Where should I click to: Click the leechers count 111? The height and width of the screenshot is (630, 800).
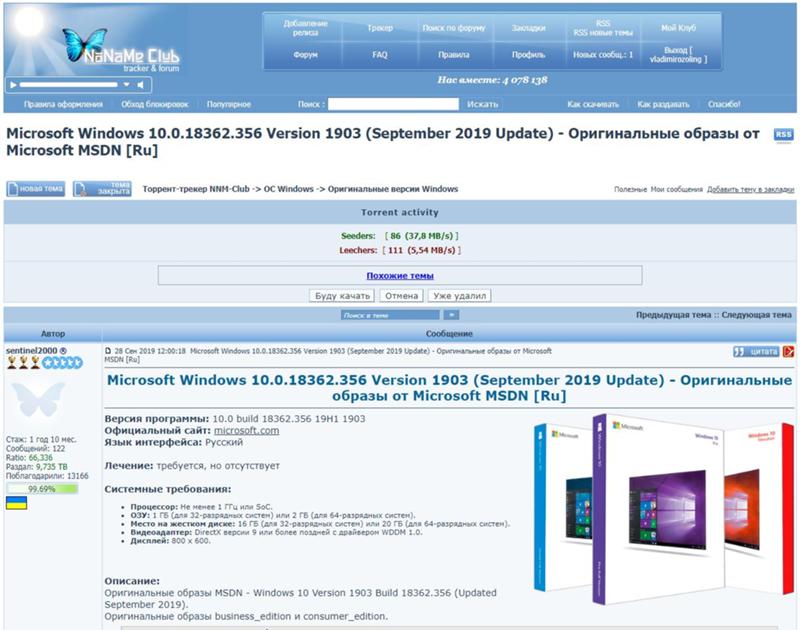coord(395,250)
